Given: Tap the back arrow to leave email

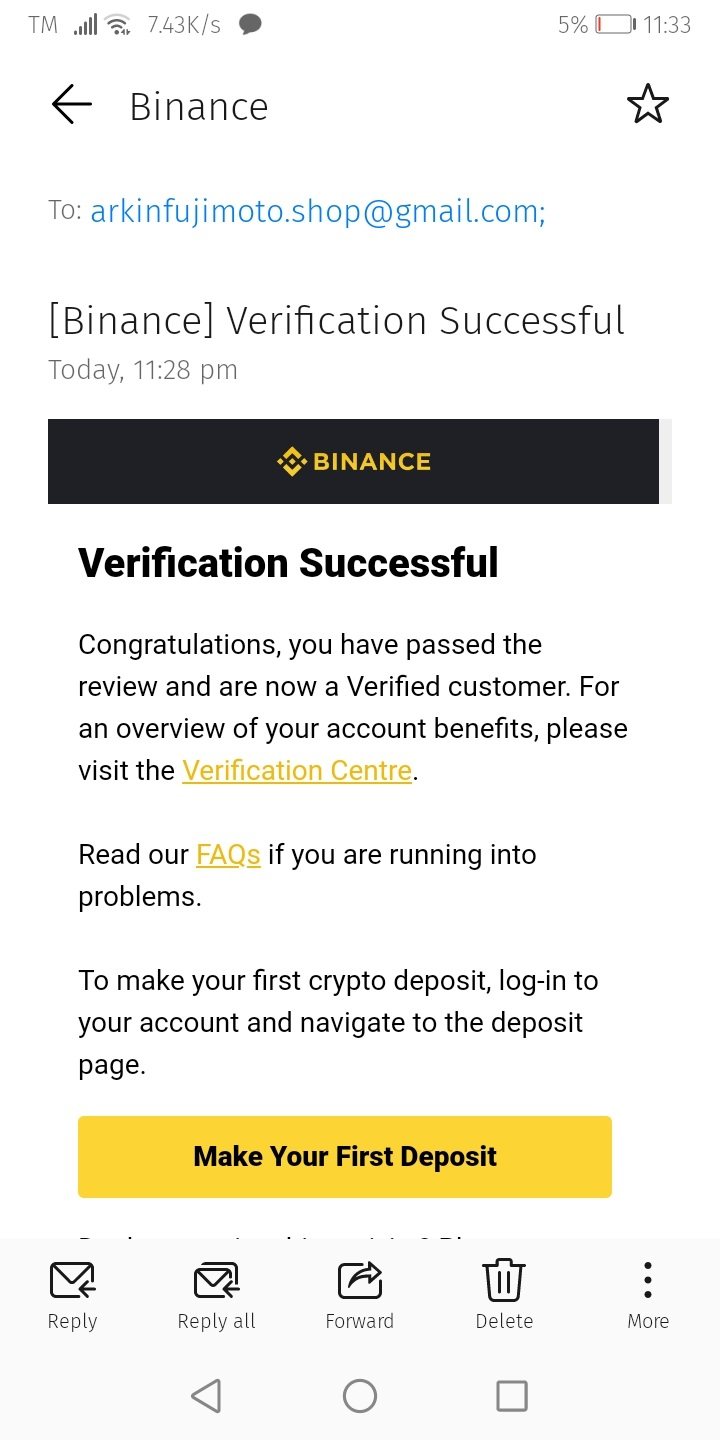Looking at the screenshot, I should click(x=71, y=105).
